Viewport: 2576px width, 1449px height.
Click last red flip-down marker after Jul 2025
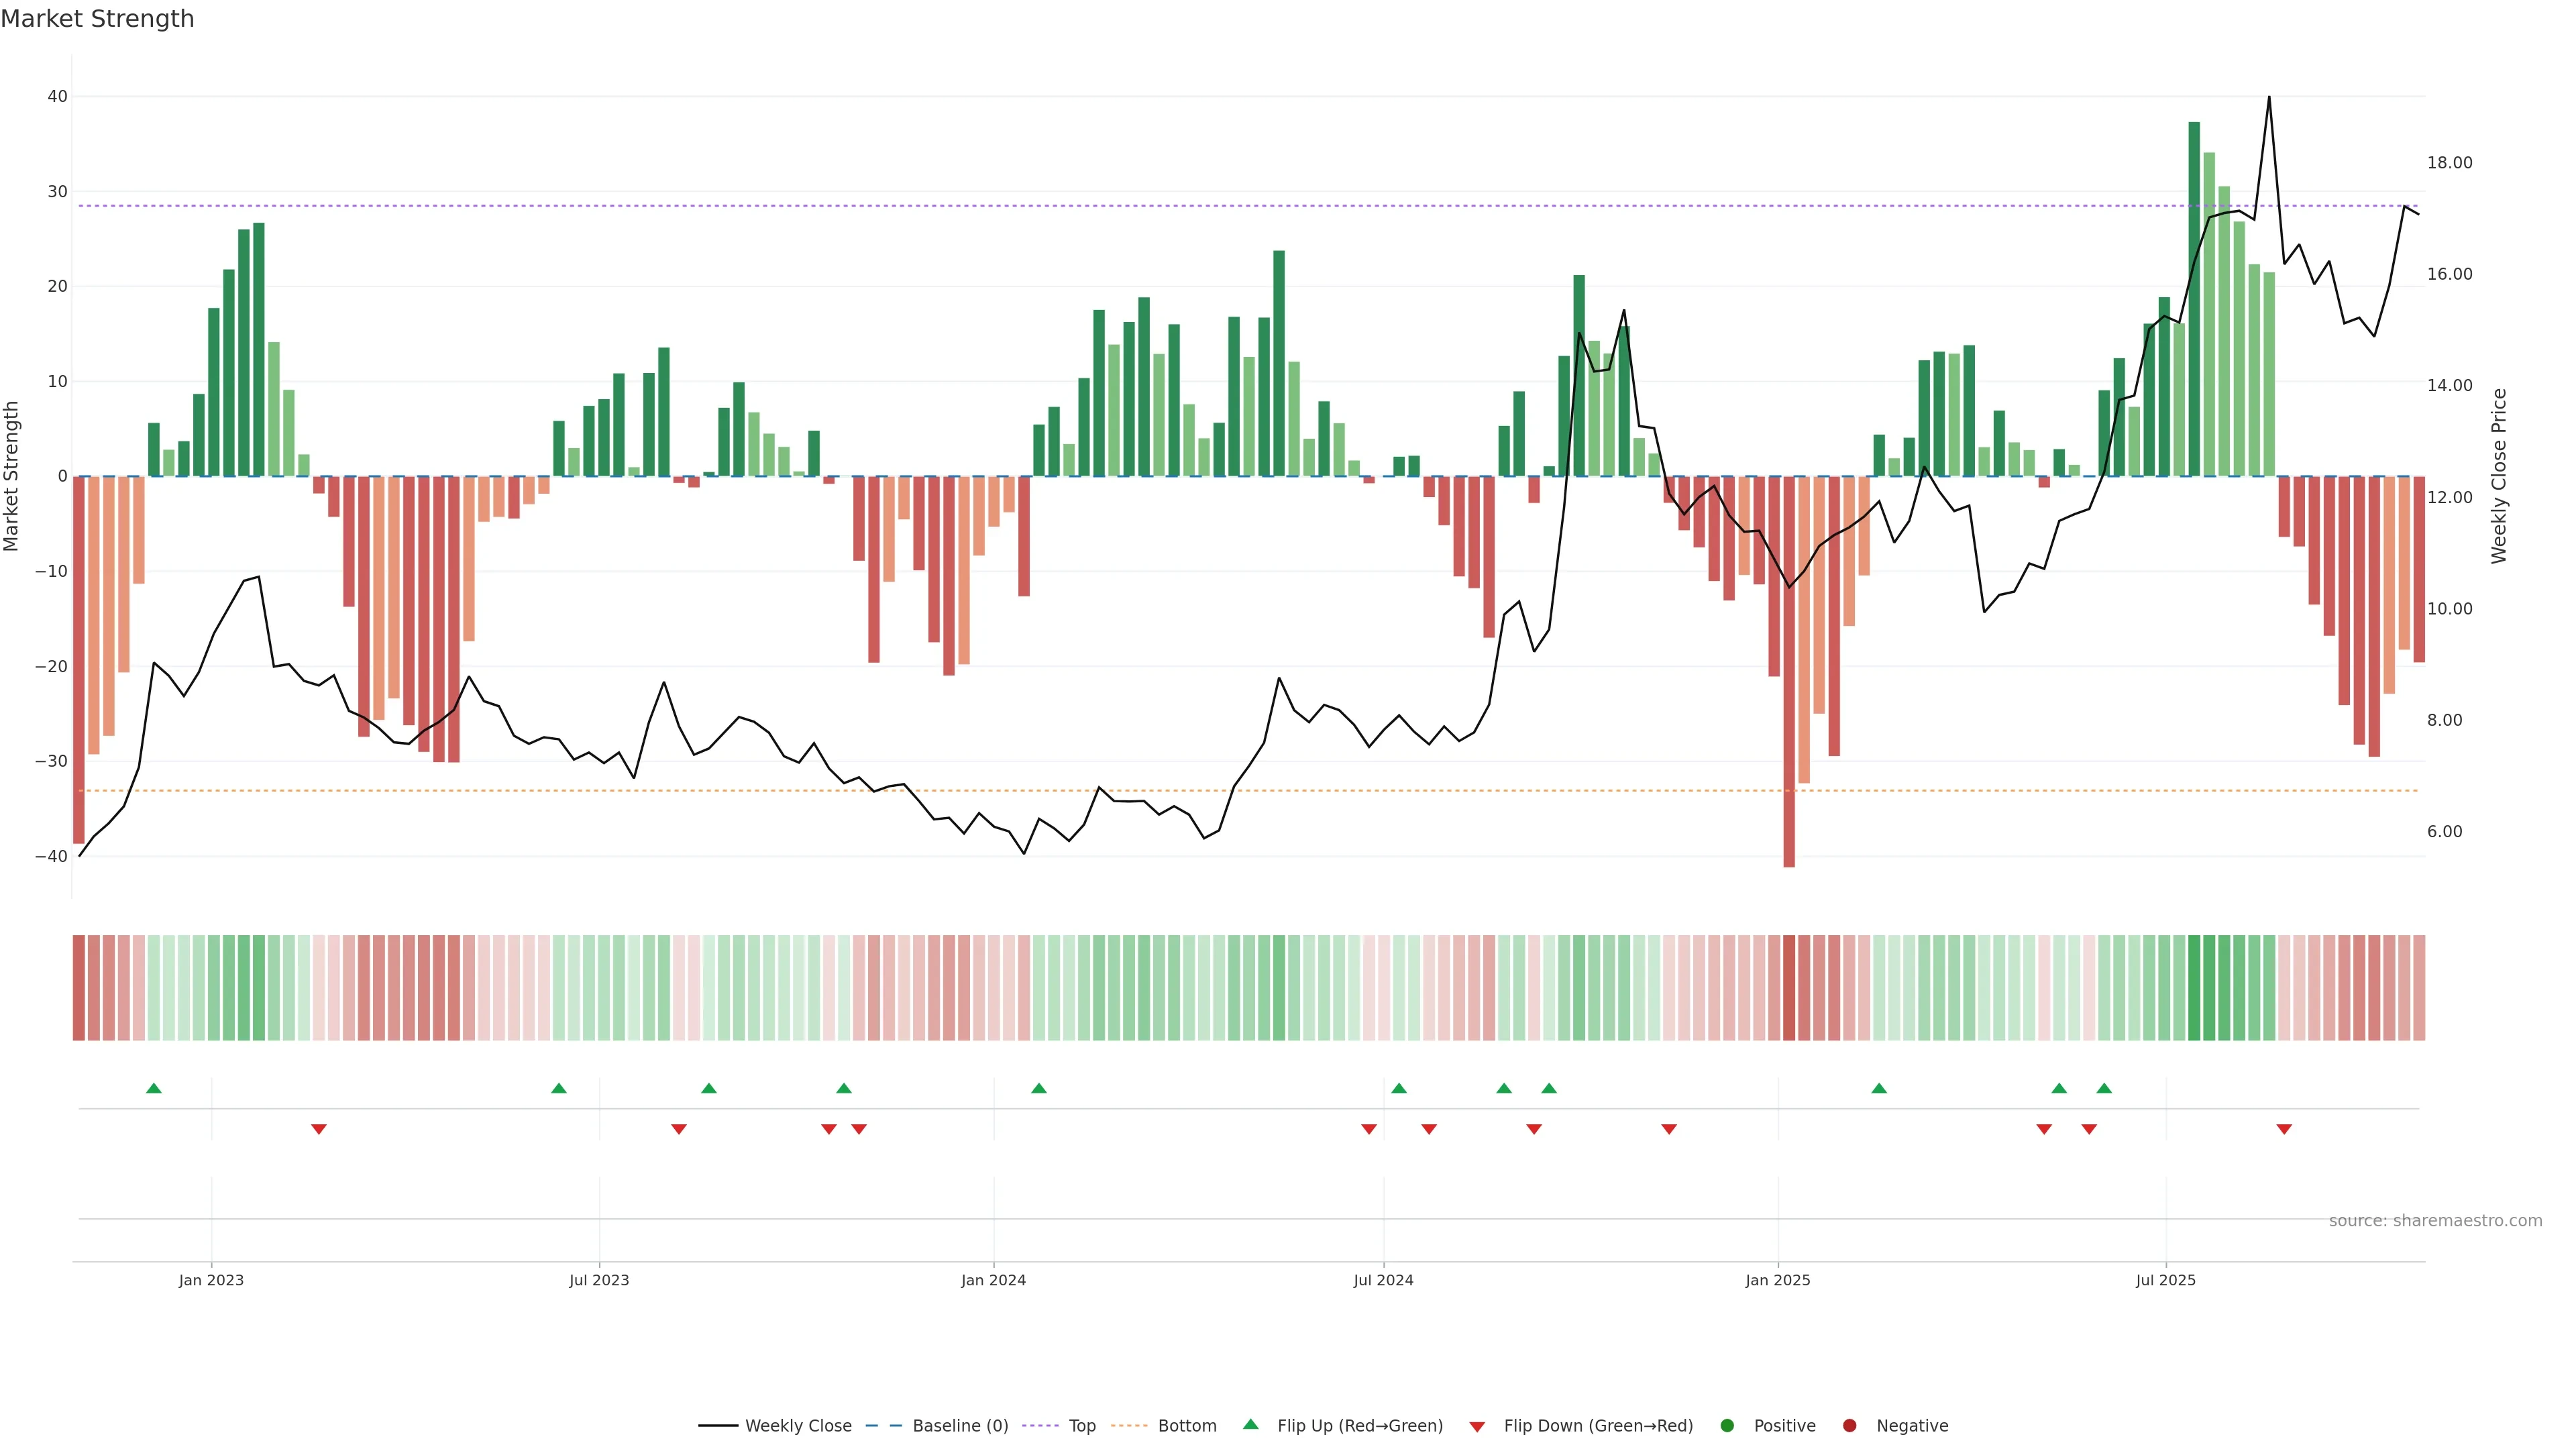point(2284,1129)
